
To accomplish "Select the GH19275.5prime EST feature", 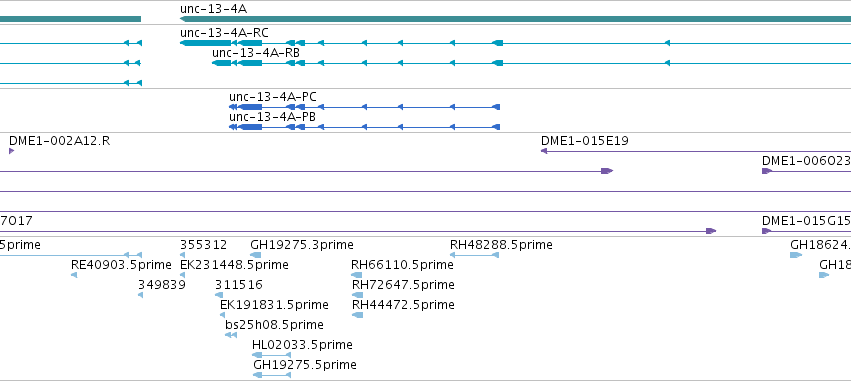I will click(x=272, y=375).
